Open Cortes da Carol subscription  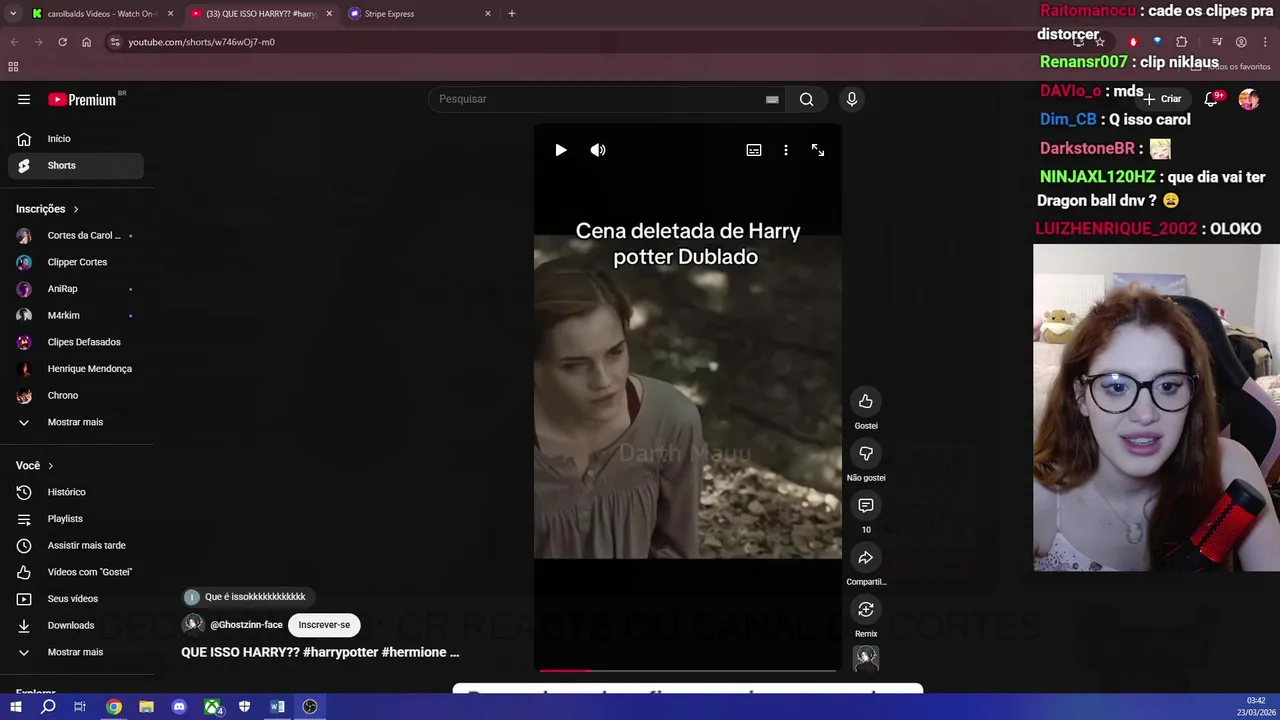click(x=76, y=235)
